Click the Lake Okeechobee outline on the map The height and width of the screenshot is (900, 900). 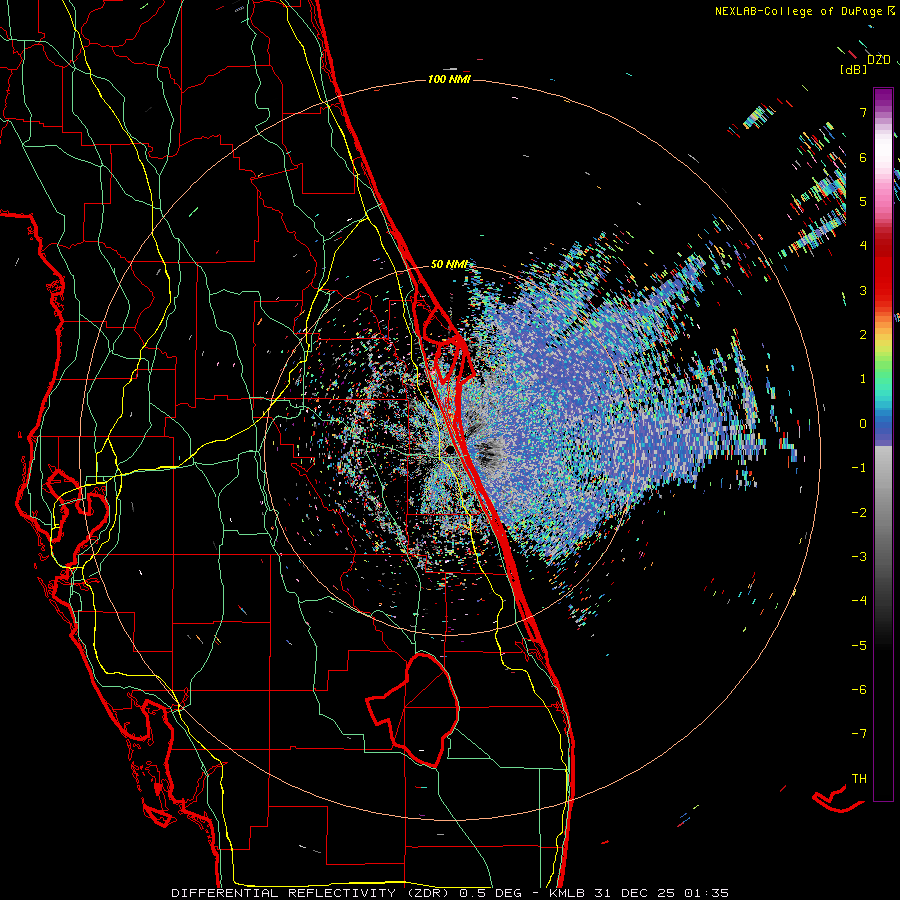[412, 709]
